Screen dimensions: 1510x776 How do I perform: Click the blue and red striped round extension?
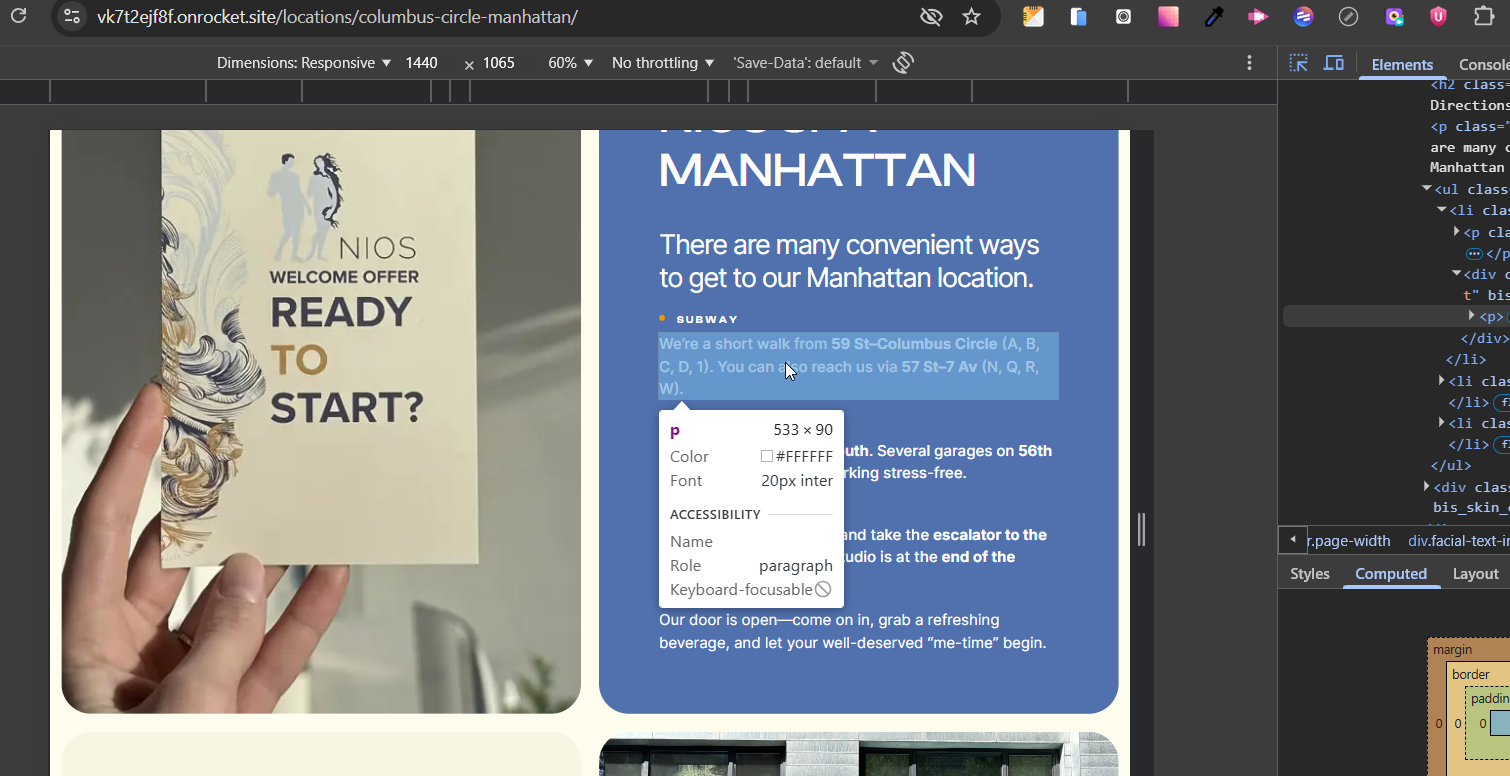[1303, 16]
